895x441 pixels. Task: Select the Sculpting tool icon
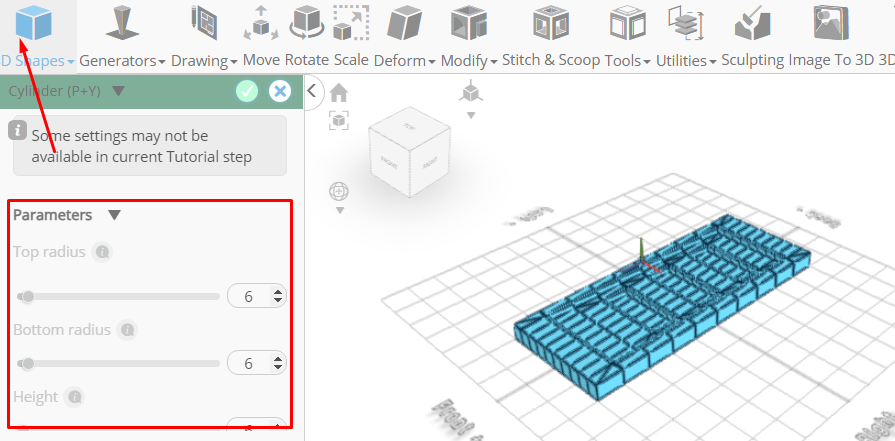[753, 23]
